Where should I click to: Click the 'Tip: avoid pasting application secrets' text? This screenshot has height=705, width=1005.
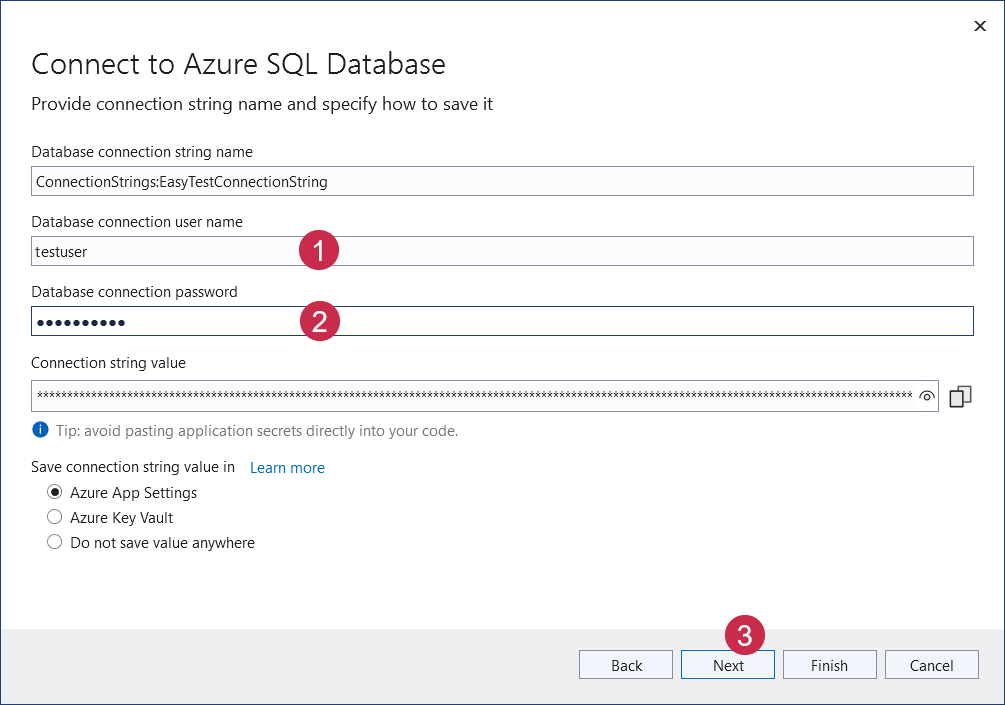(257, 431)
